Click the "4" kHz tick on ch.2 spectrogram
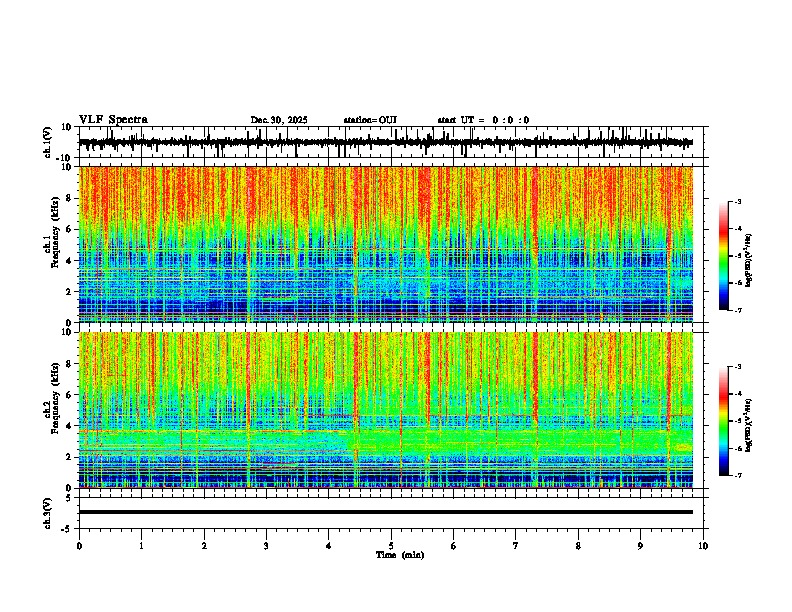 pyautogui.click(x=70, y=426)
